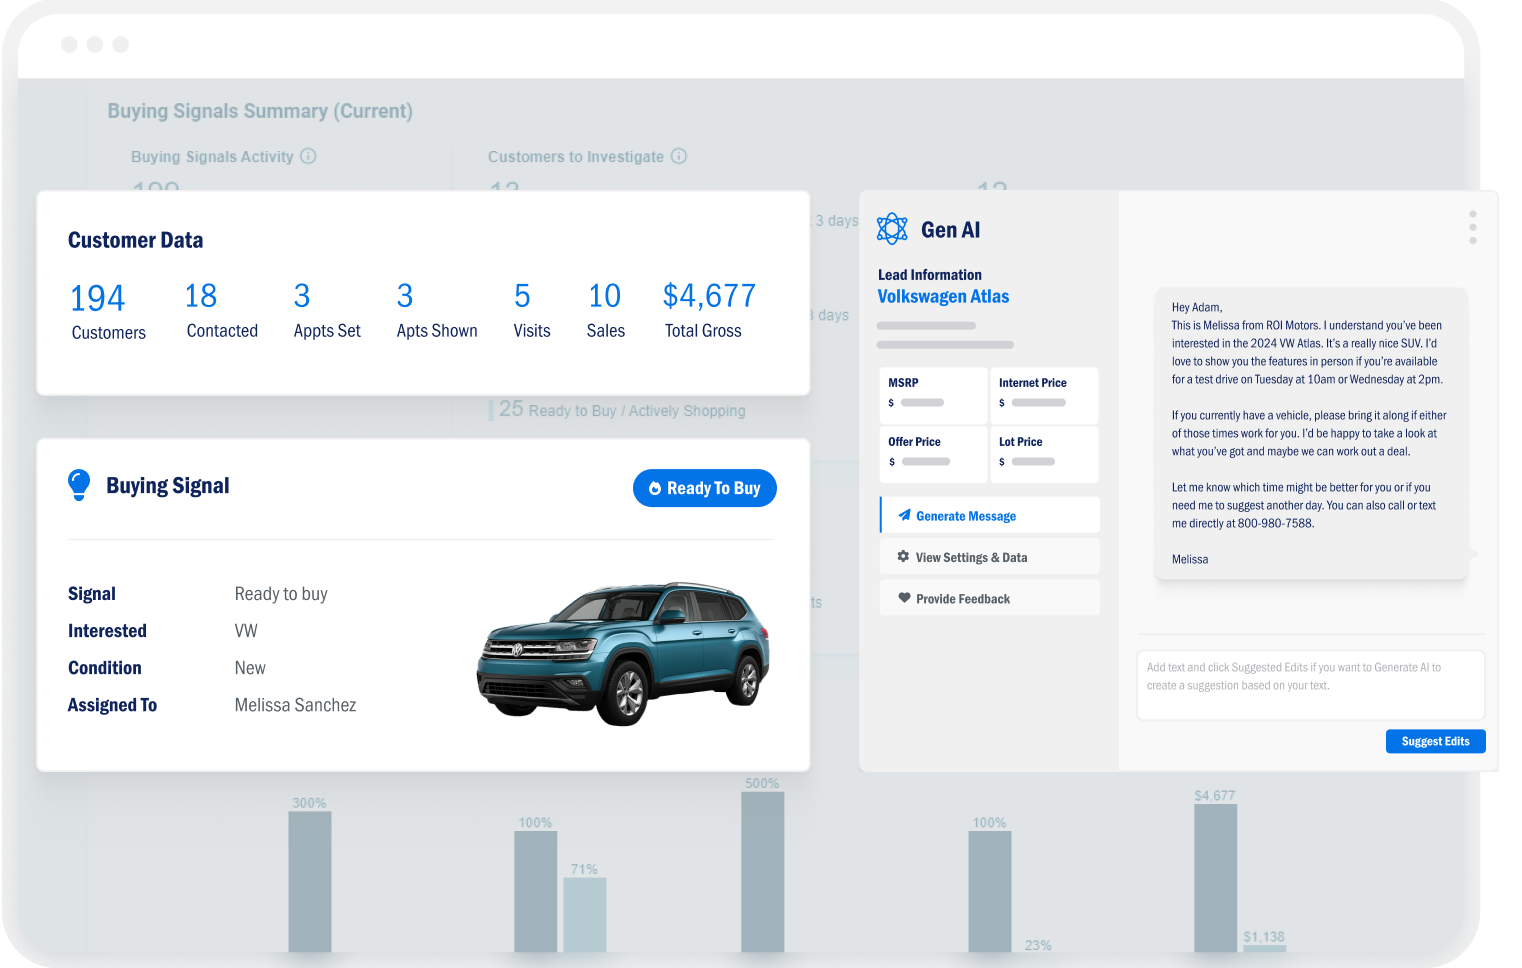
Task: Click the 3 Appts Set stat
Action: pos(327,310)
